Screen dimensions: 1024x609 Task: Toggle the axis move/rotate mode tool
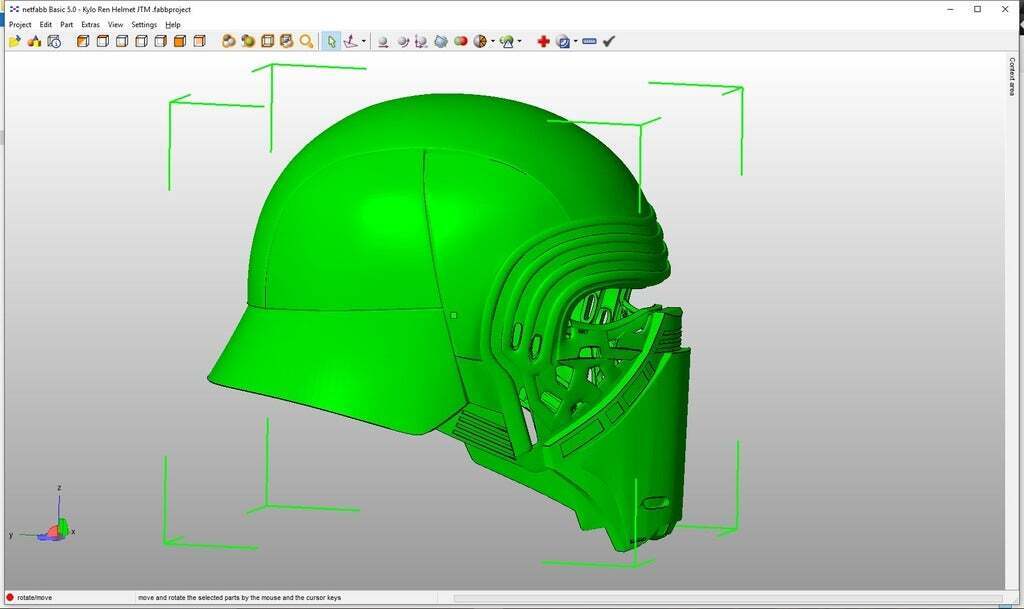pyautogui.click(x=350, y=41)
